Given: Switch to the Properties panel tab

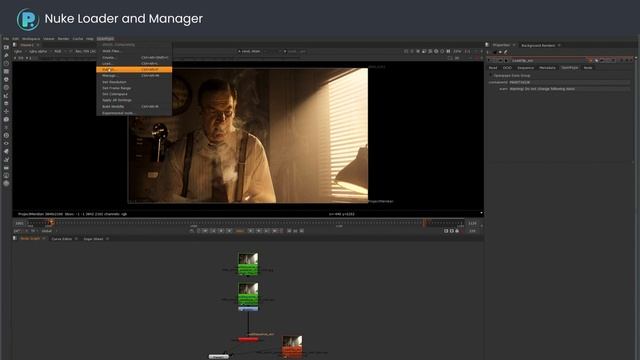Looking at the screenshot, I should tap(501, 45).
